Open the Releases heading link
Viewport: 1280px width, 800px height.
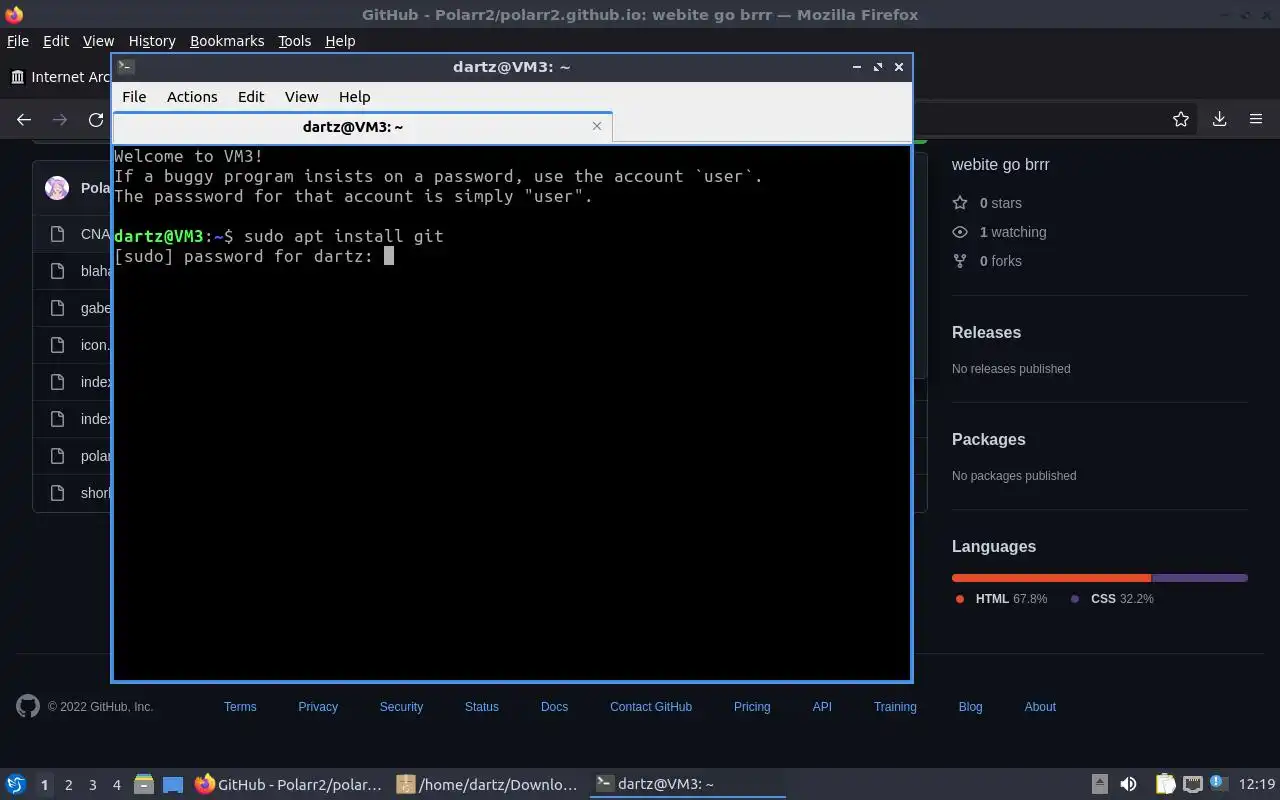[986, 332]
